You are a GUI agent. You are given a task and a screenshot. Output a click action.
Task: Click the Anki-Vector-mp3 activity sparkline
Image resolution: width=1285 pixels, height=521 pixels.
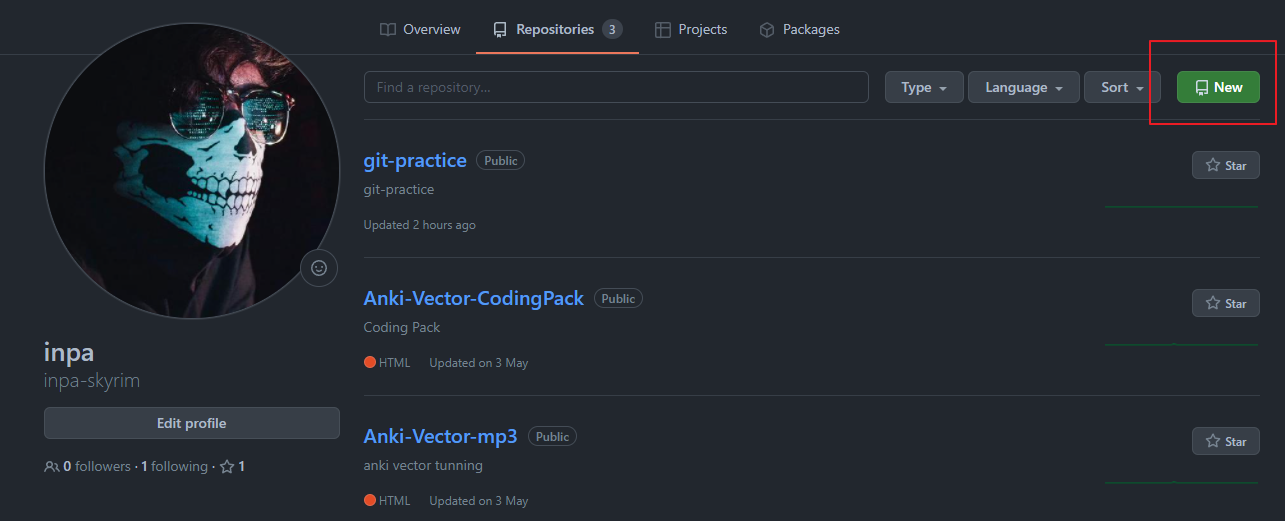[x=1182, y=482]
